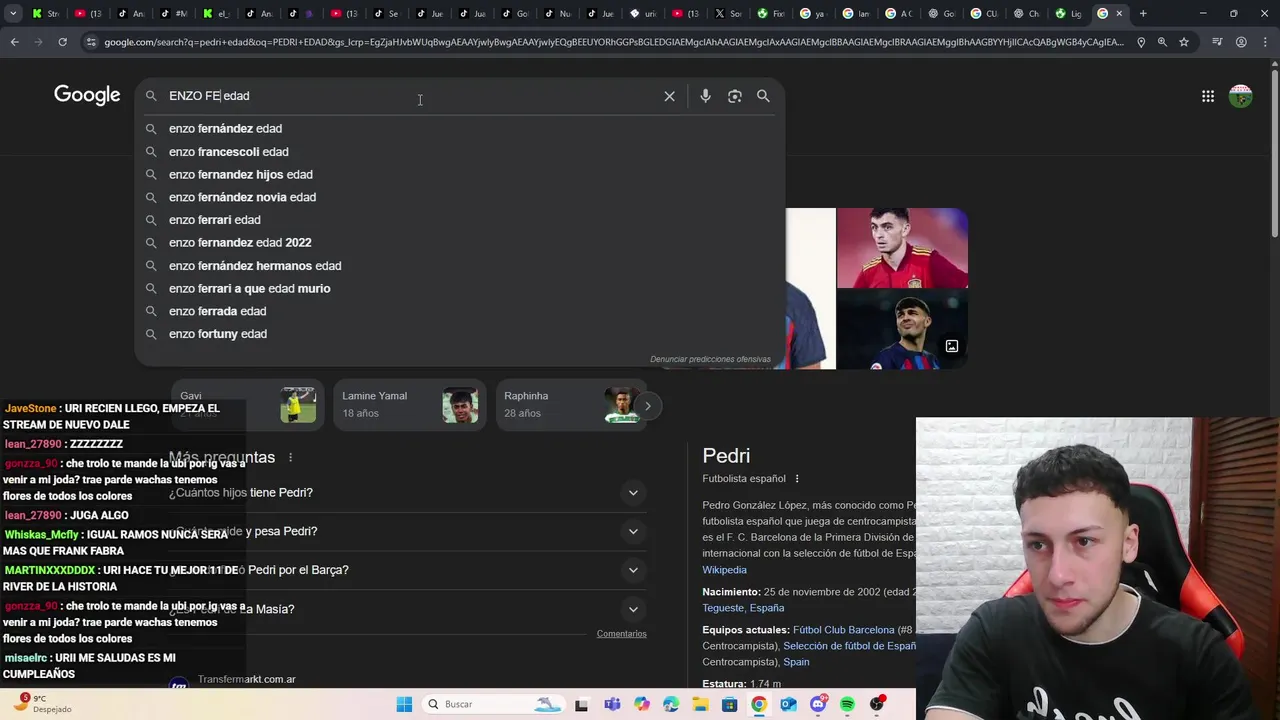Go back with the browser back arrow
The width and height of the screenshot is (1280, 720).
[x=14, y=42]
